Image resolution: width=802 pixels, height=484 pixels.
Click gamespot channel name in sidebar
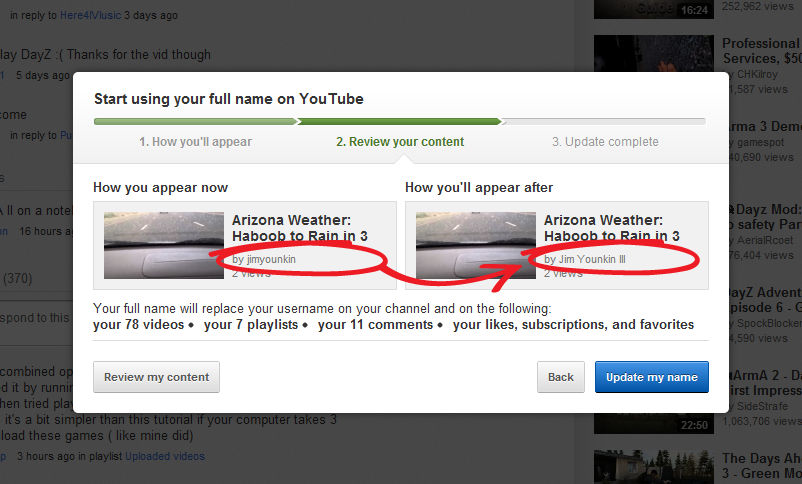point(759,142)
